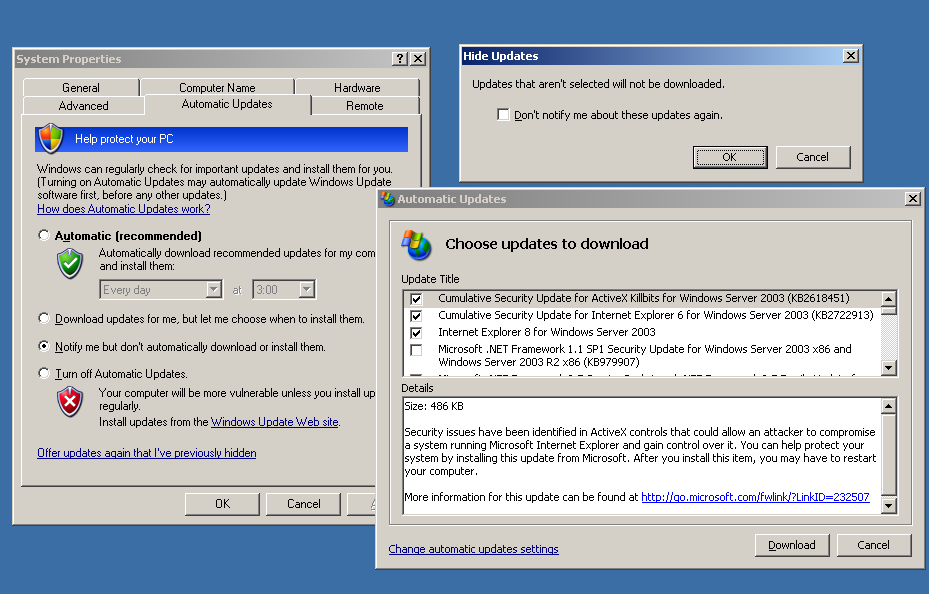
Task: Click the Help question mark in System Properties
Action: (x=400, y=59)
